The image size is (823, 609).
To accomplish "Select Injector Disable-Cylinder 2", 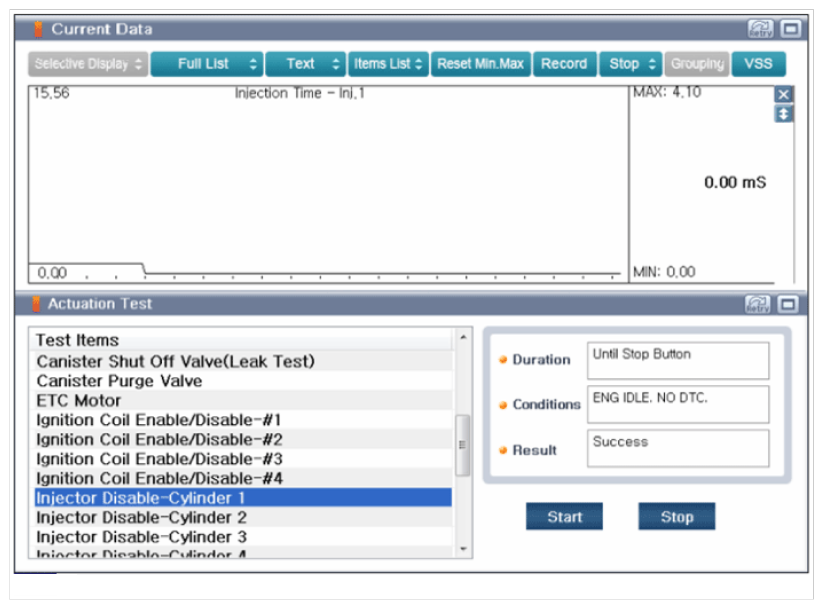I will pos(141,517).
